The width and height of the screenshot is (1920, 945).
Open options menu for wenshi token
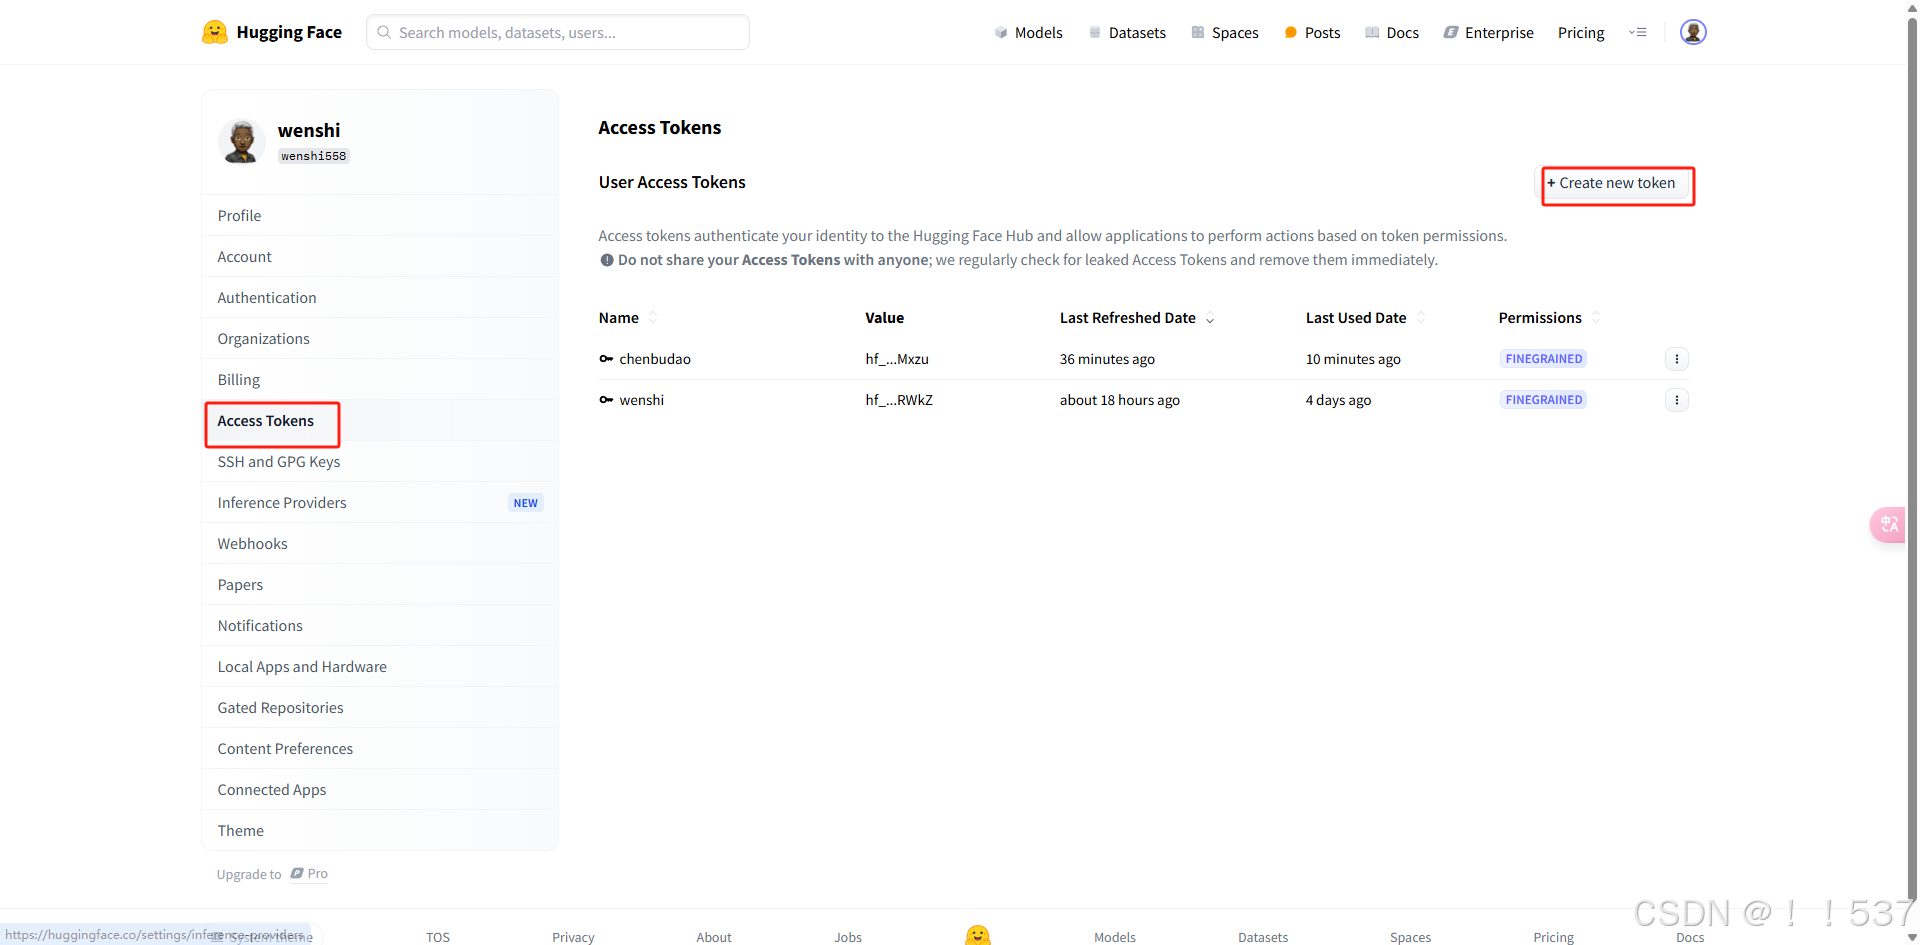click(x=1677, y=400)
